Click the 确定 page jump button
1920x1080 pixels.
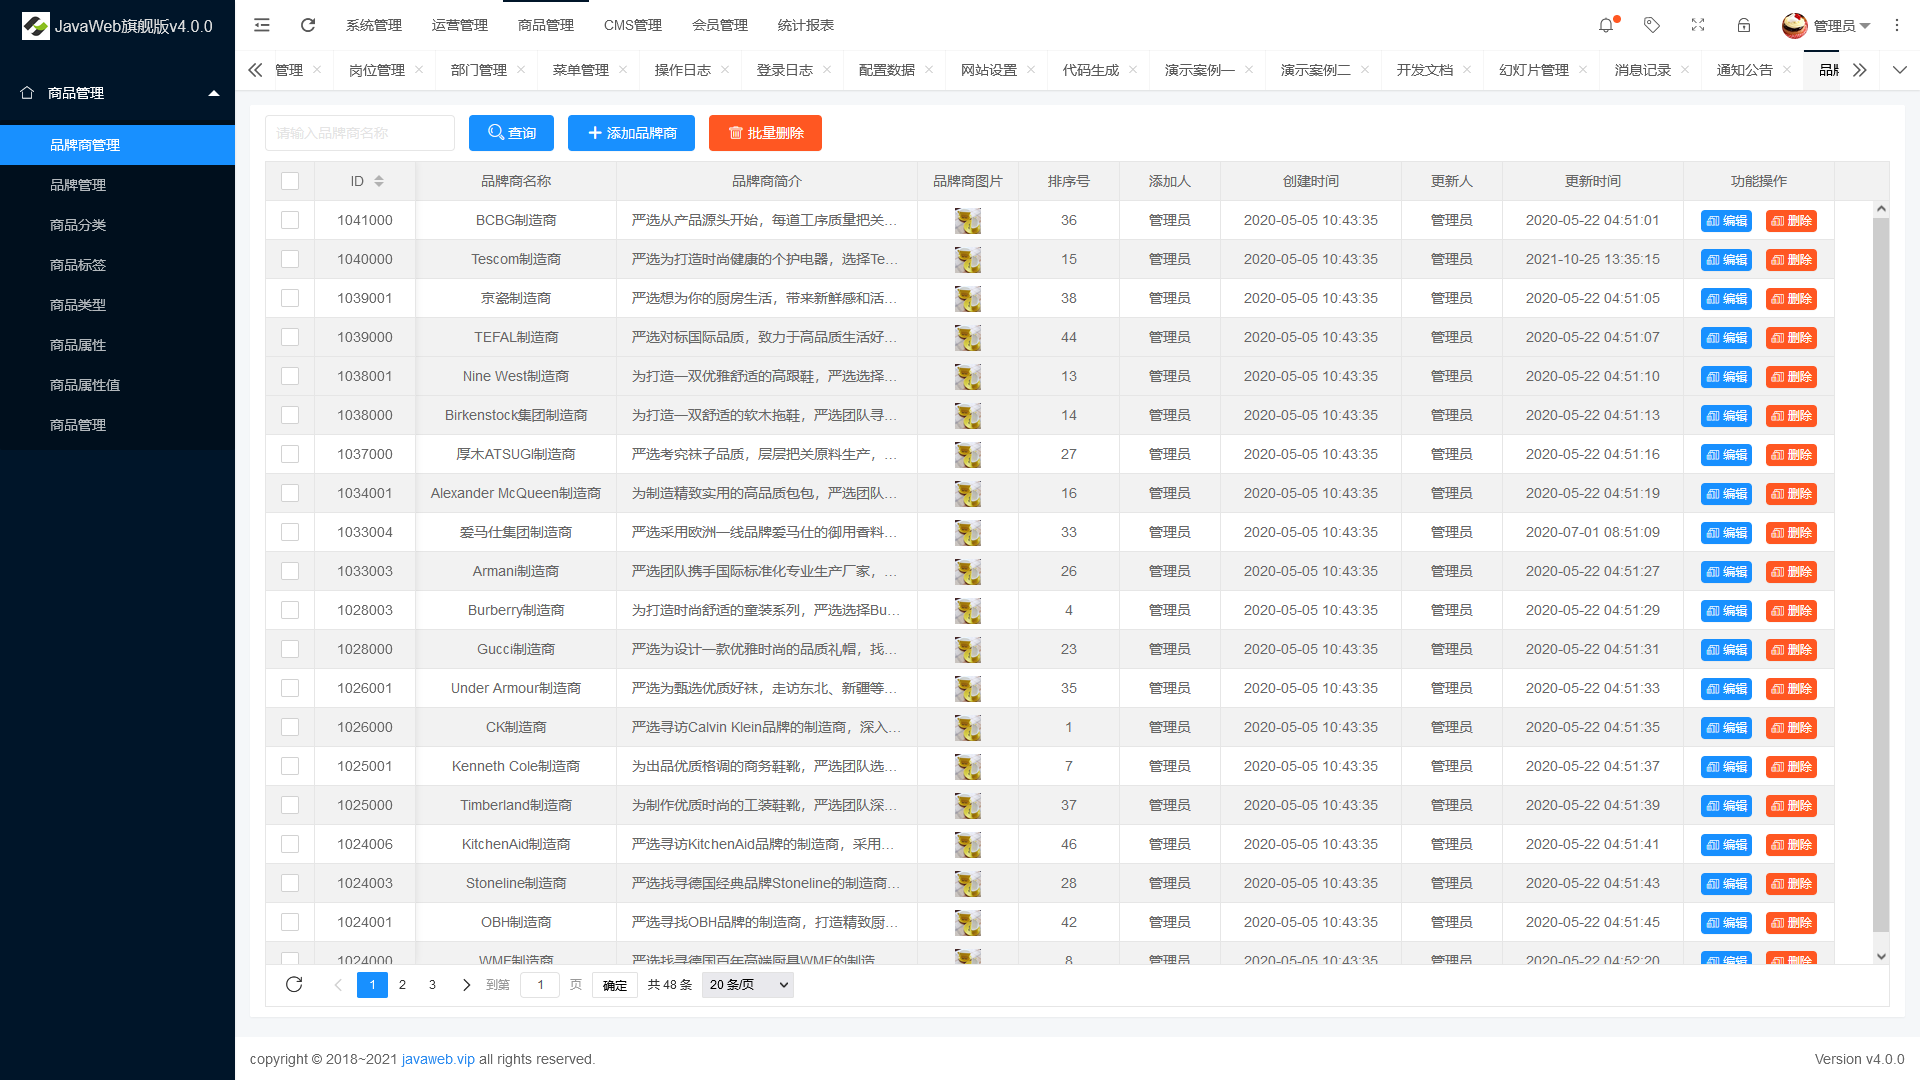pos(615,985)
